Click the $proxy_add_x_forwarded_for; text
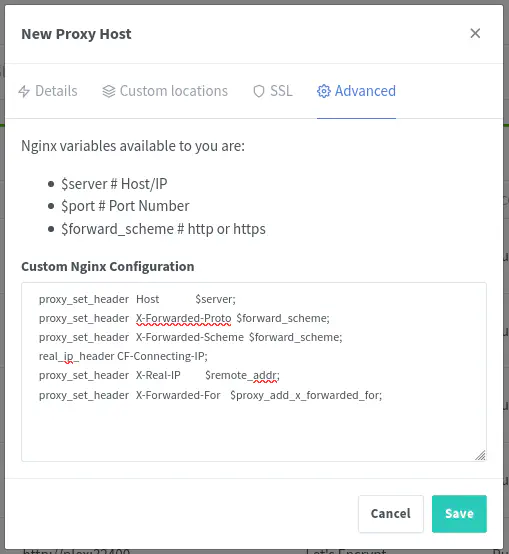Image resolution: width=509 pixels, height=554 pixels. coord(306,395)
